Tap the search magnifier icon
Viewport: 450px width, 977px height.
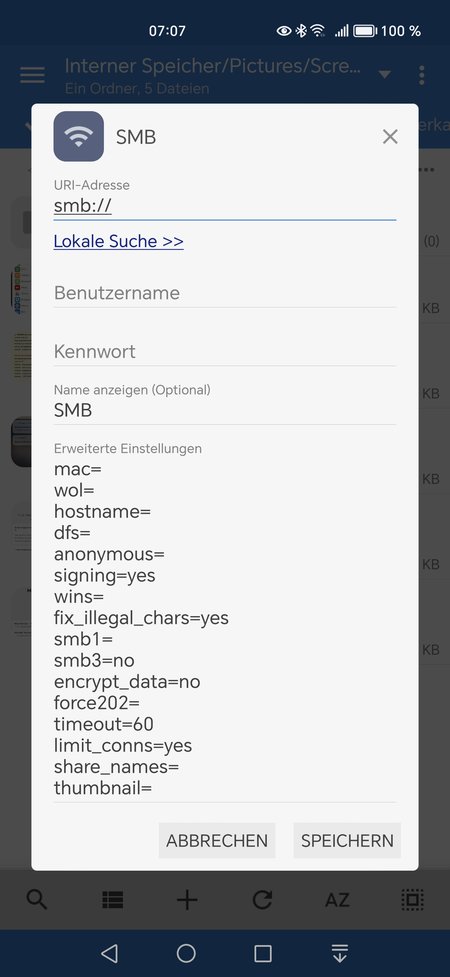pos(37,900)
